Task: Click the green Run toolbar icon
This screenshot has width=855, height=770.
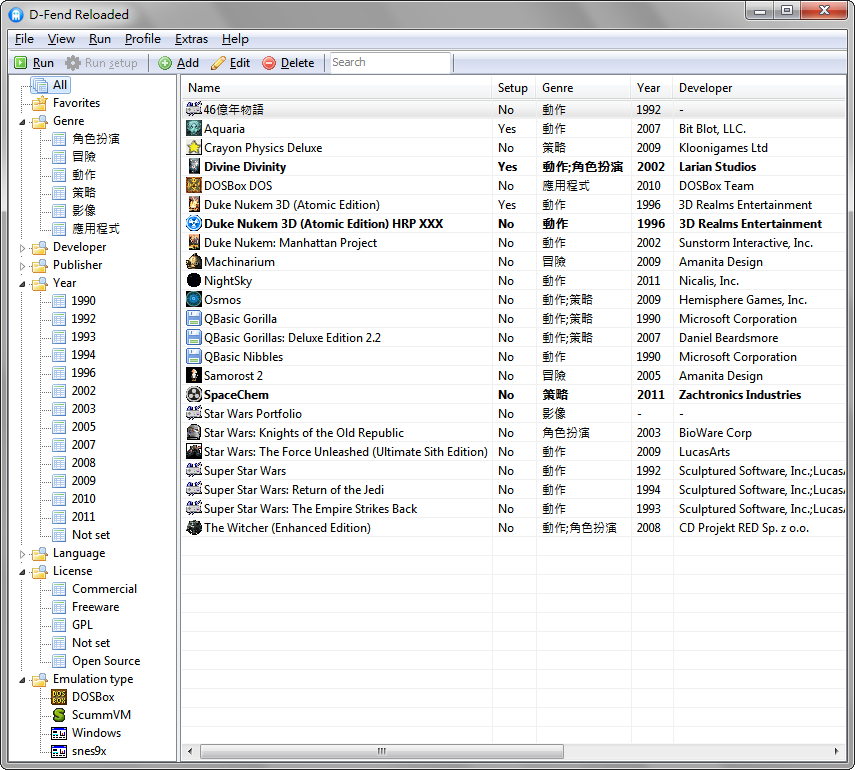Action: [x=21, y=63]
